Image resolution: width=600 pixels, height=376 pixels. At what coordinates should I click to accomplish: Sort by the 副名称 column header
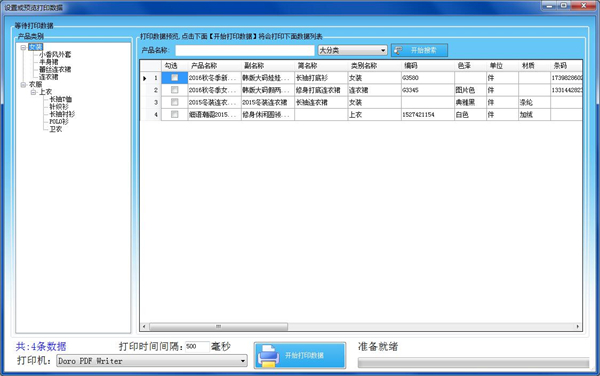click(x=268, y=66)
